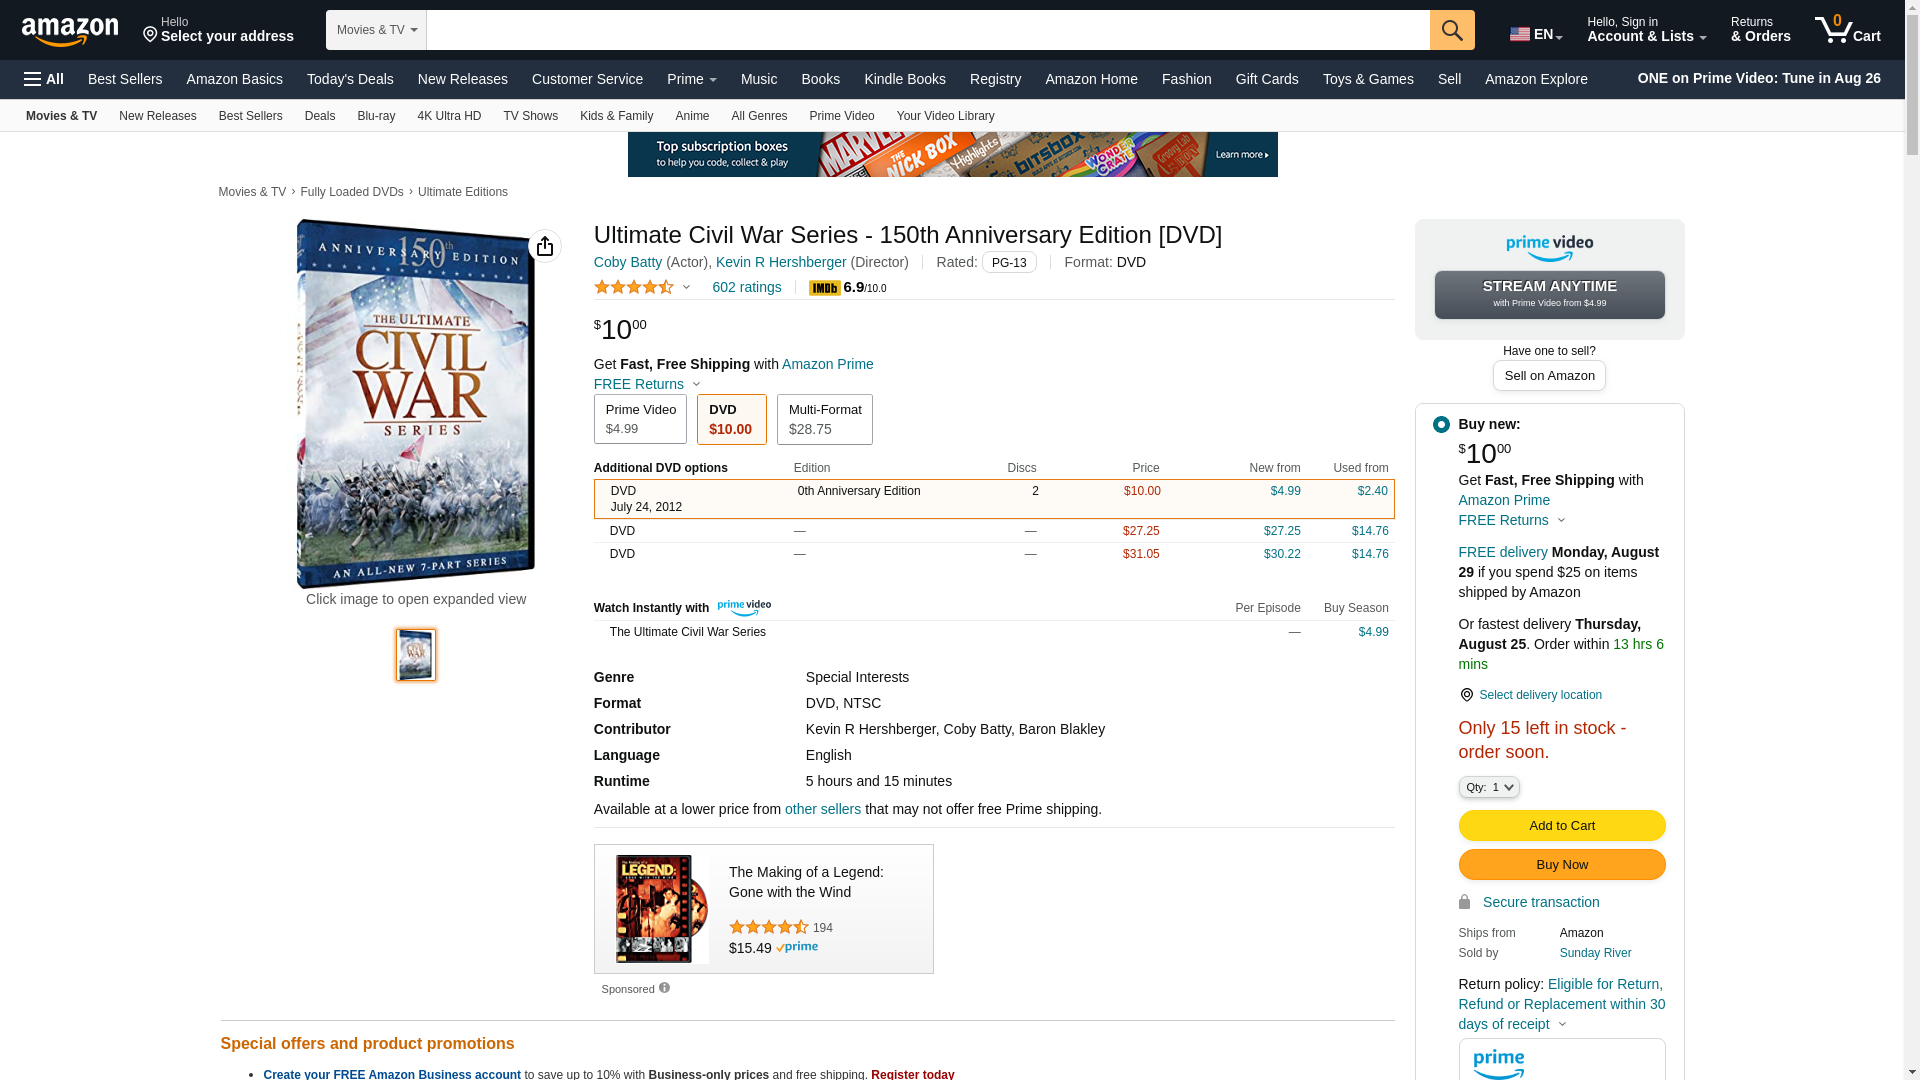Click the search input field
The height and width of the screenshot is (1080, 1920).
point(928,30)
